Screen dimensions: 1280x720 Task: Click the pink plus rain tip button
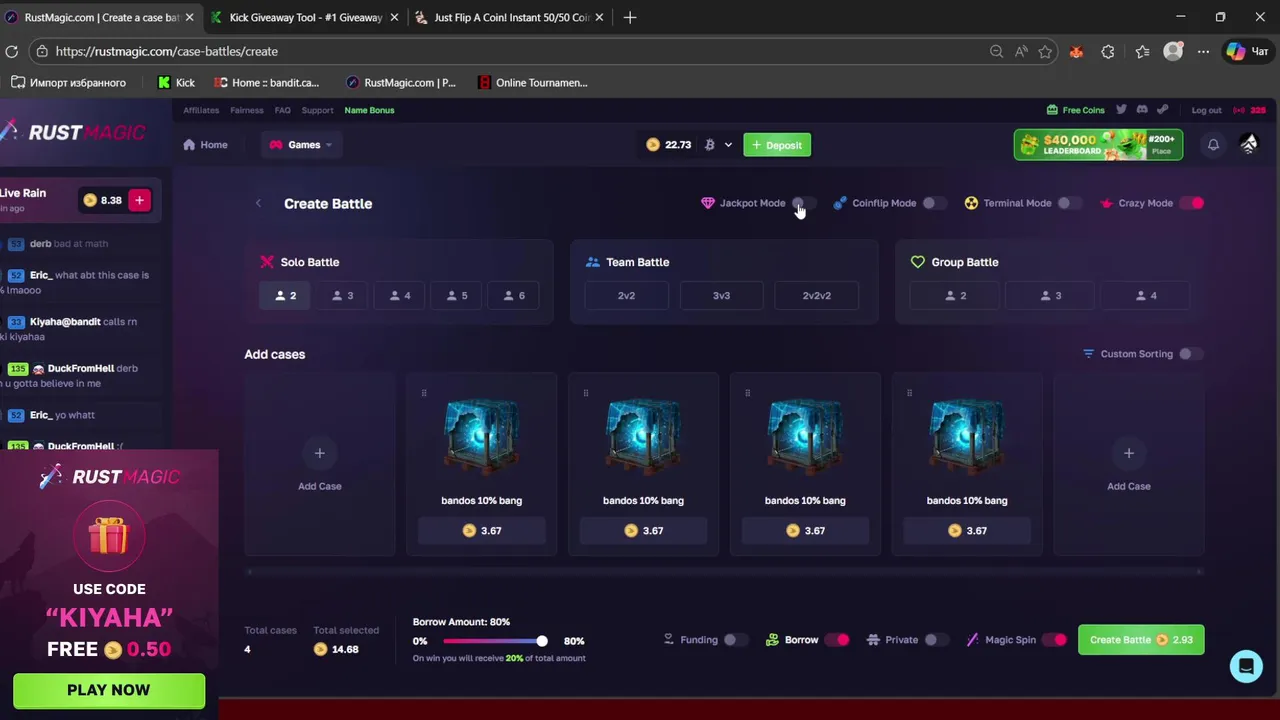coord(139,200)
